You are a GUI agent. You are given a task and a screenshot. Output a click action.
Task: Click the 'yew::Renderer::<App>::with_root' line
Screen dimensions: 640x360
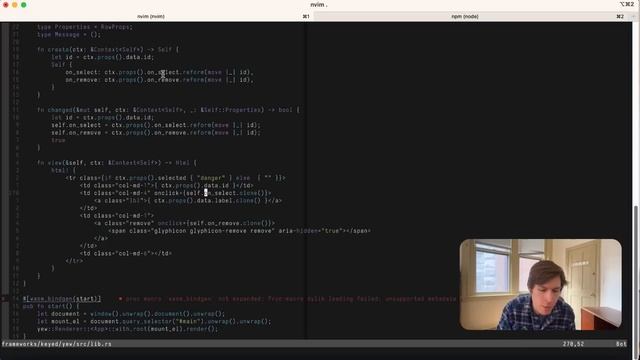point(127,329)
